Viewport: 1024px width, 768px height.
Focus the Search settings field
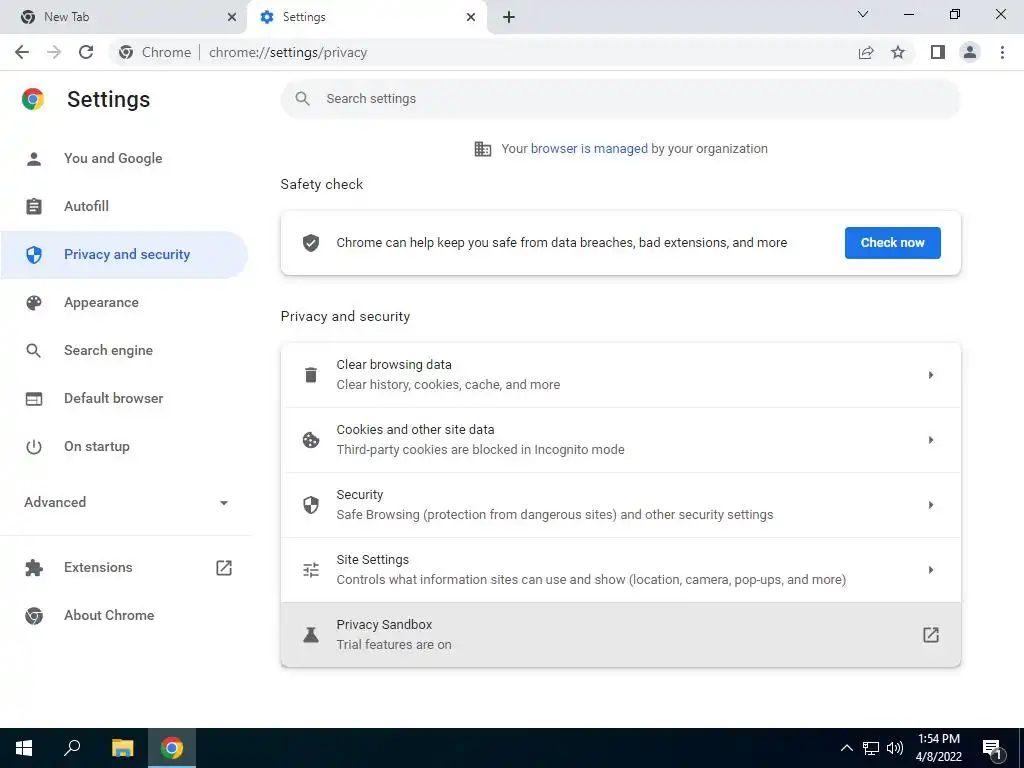[620, 99]
